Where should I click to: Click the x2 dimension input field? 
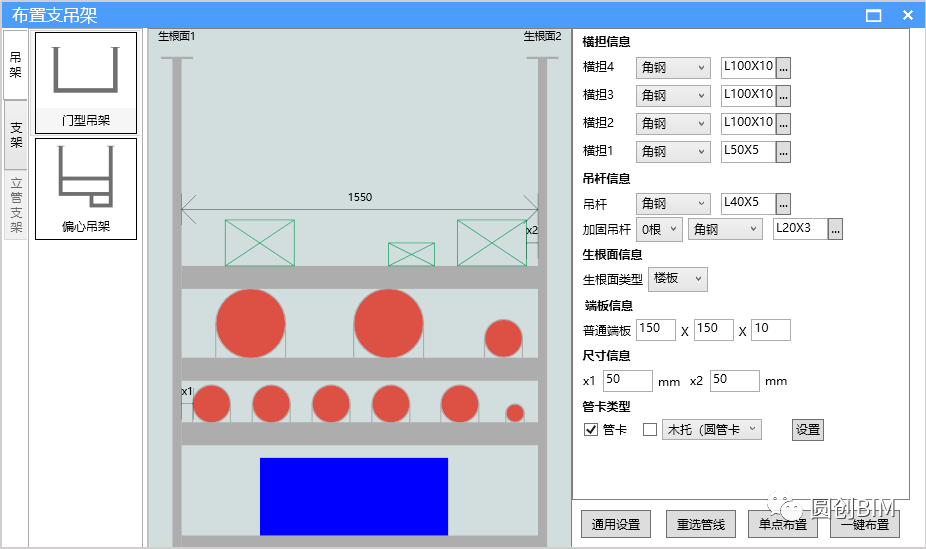tap(735, 381)
